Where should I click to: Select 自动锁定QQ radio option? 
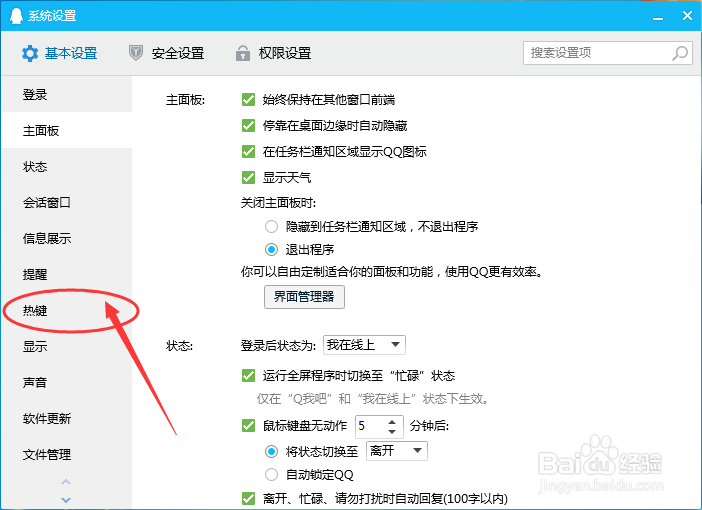[x=271, y=474]
